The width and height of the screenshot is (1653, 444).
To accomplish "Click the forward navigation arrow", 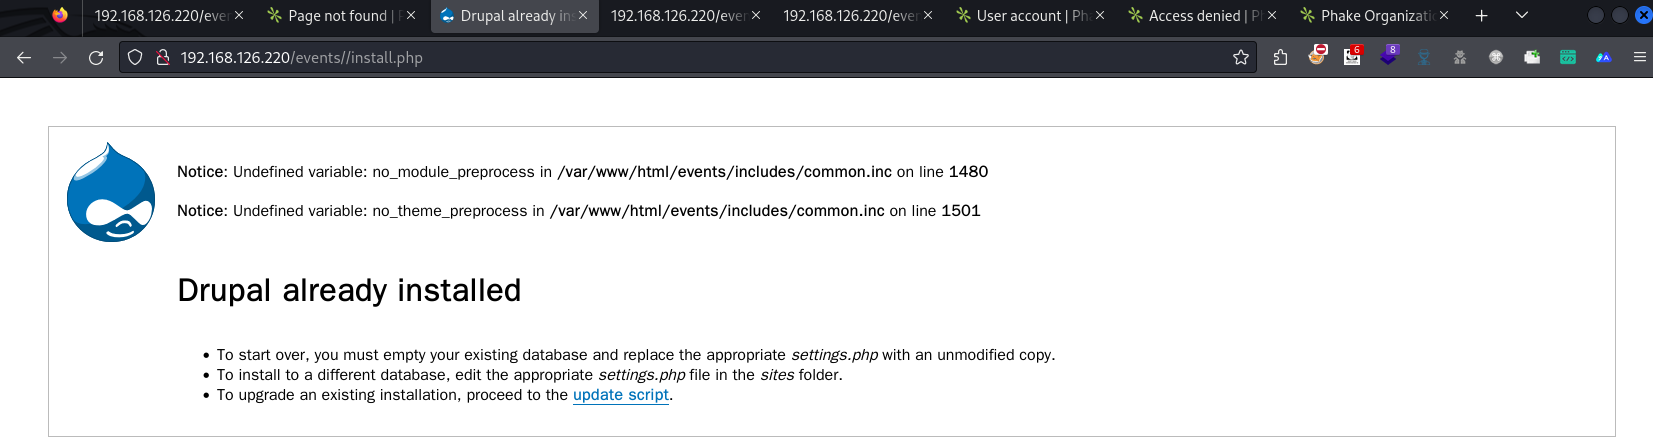I will click(x=60, y=58).
